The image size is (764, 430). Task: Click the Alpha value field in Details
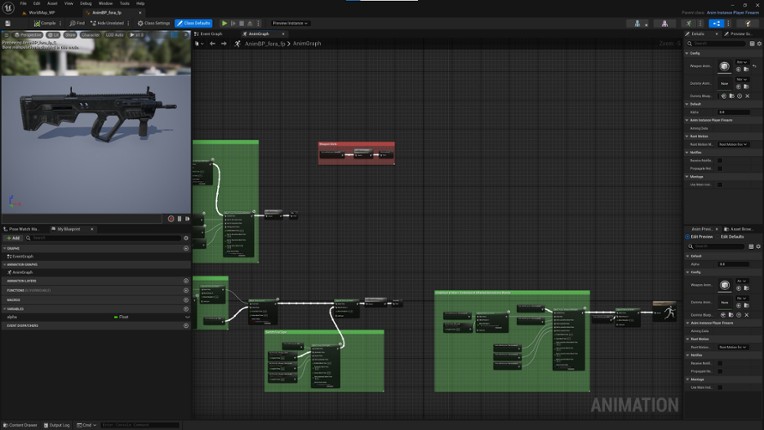click(x=733, y=111)
